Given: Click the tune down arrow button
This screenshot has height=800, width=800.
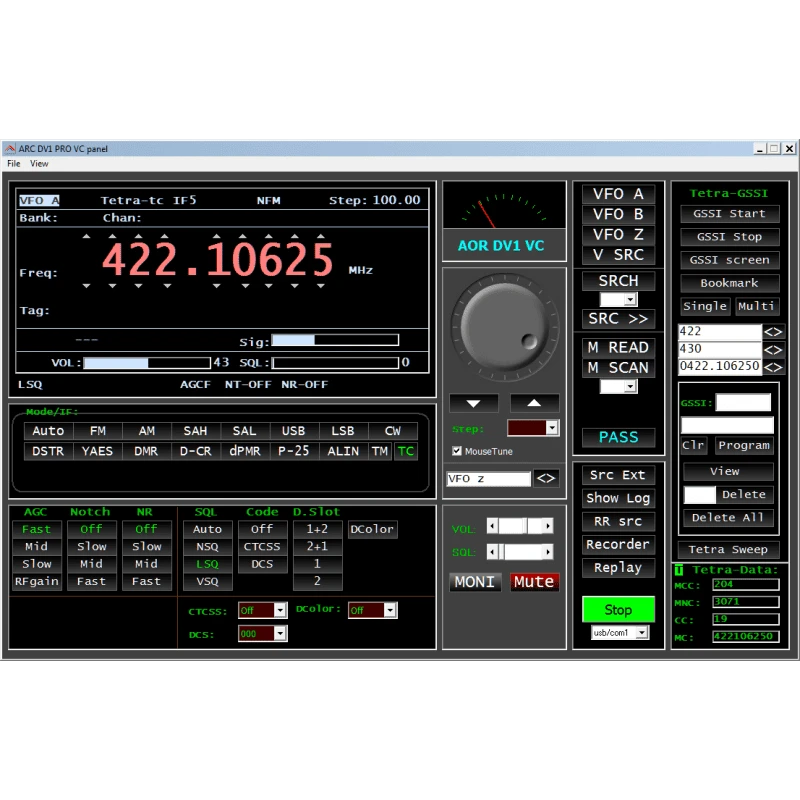Looking at the screenshot, I should [x=473, y=404].
